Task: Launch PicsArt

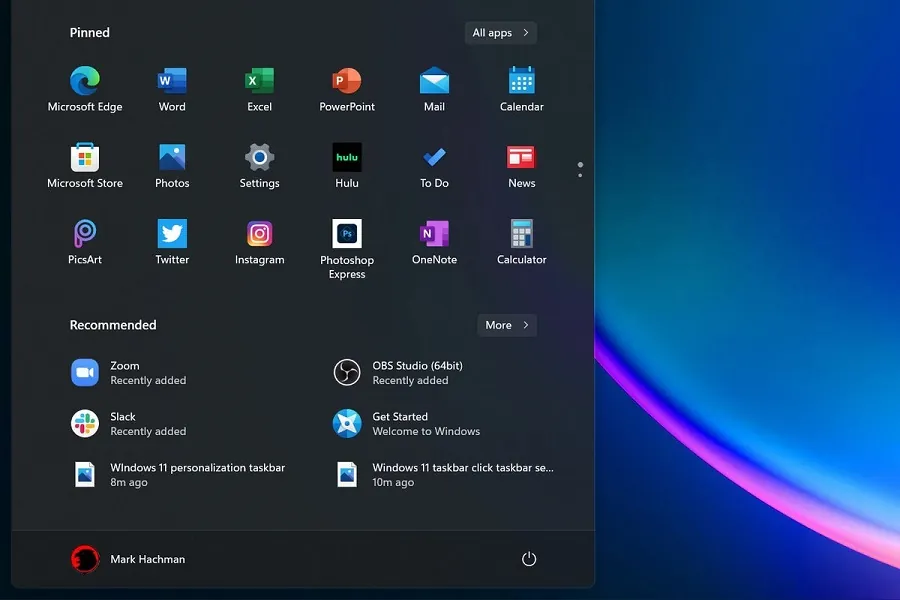Action: tap(85, 242)
